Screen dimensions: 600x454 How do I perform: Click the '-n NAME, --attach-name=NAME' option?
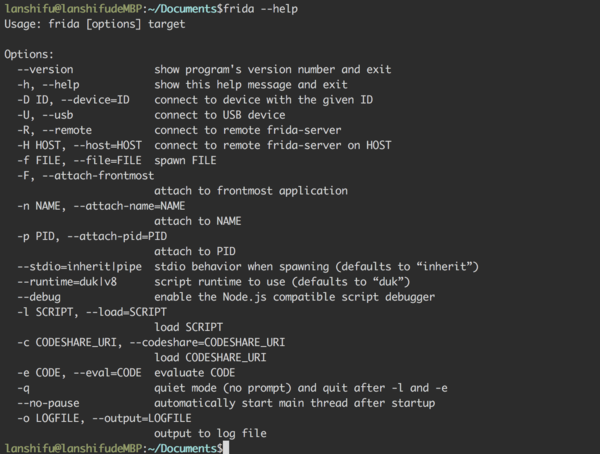click(101, 205)
